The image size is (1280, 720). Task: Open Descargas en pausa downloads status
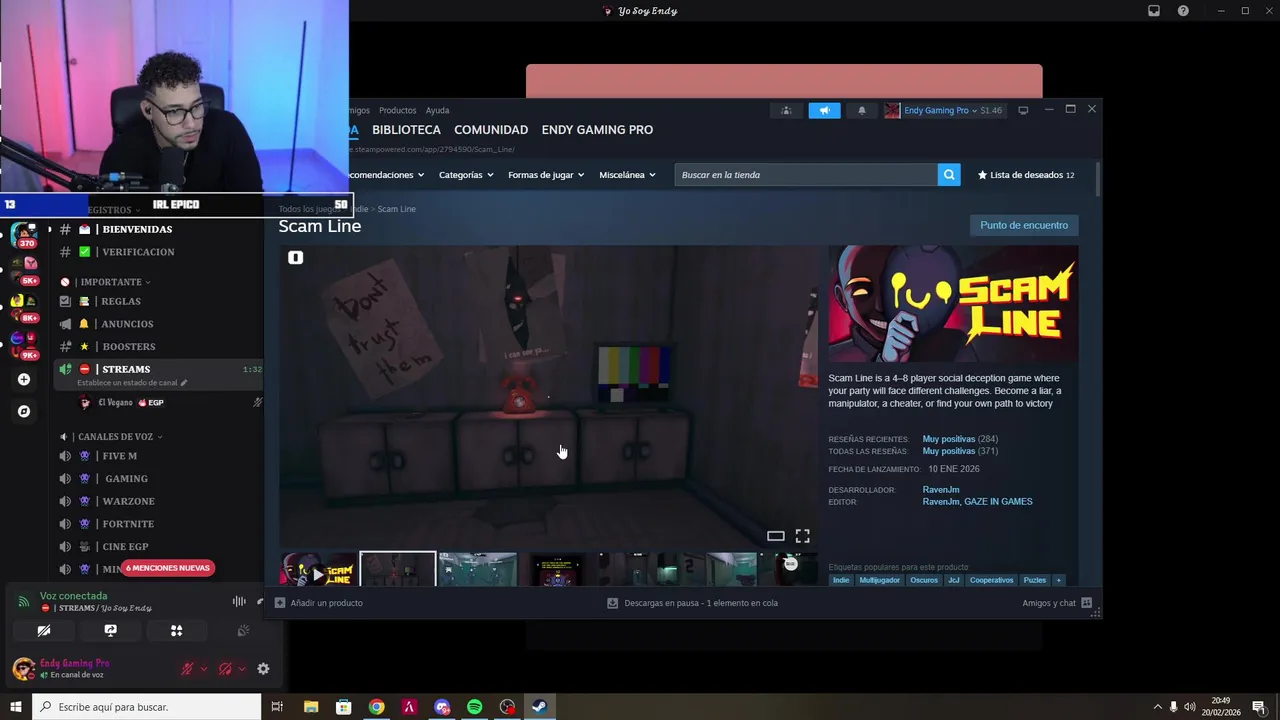point(693,603)
